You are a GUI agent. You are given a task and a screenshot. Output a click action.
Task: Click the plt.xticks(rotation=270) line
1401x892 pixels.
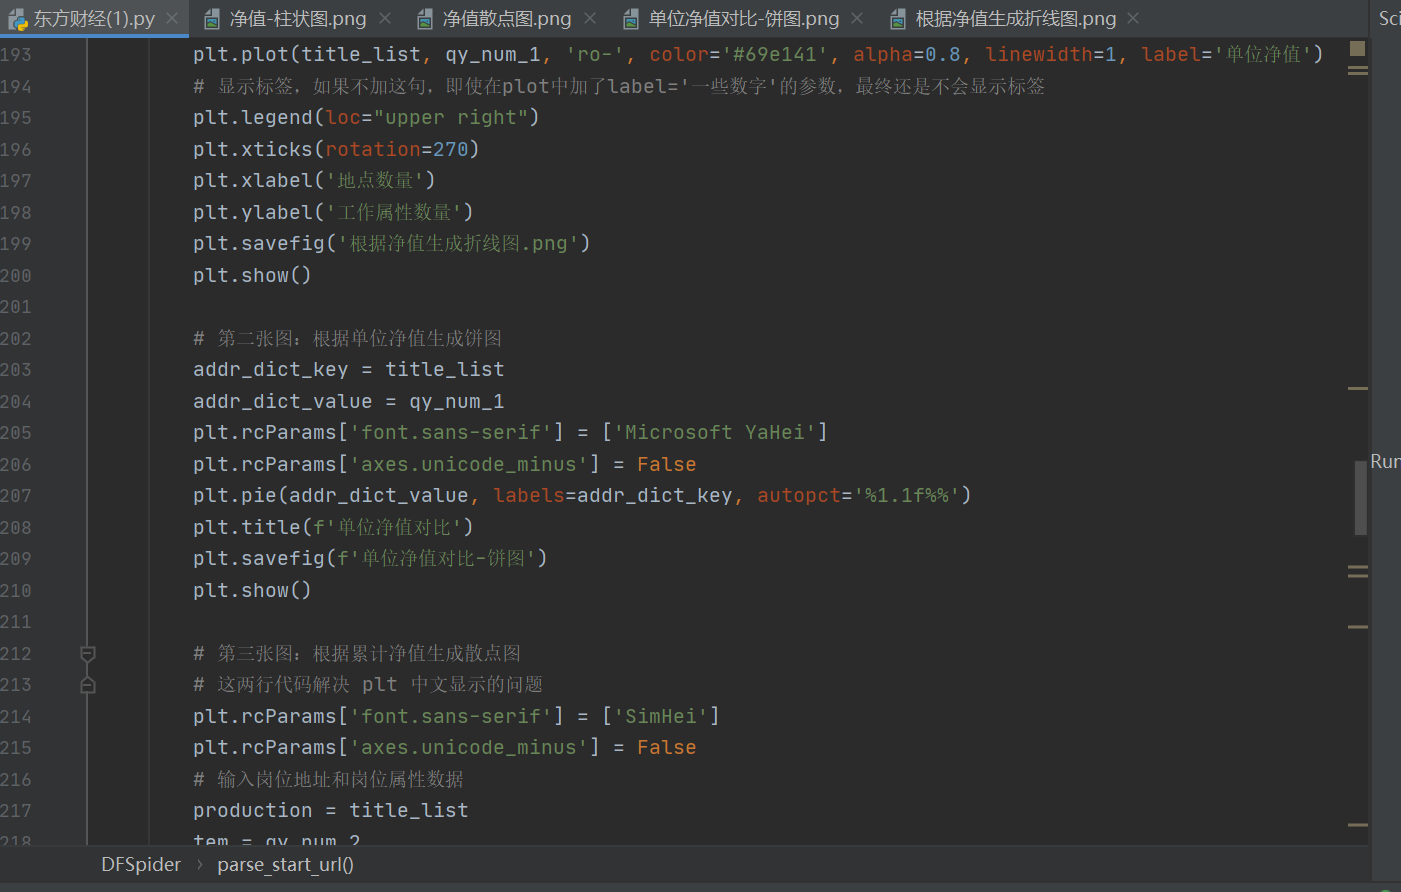tap(336, 149)
